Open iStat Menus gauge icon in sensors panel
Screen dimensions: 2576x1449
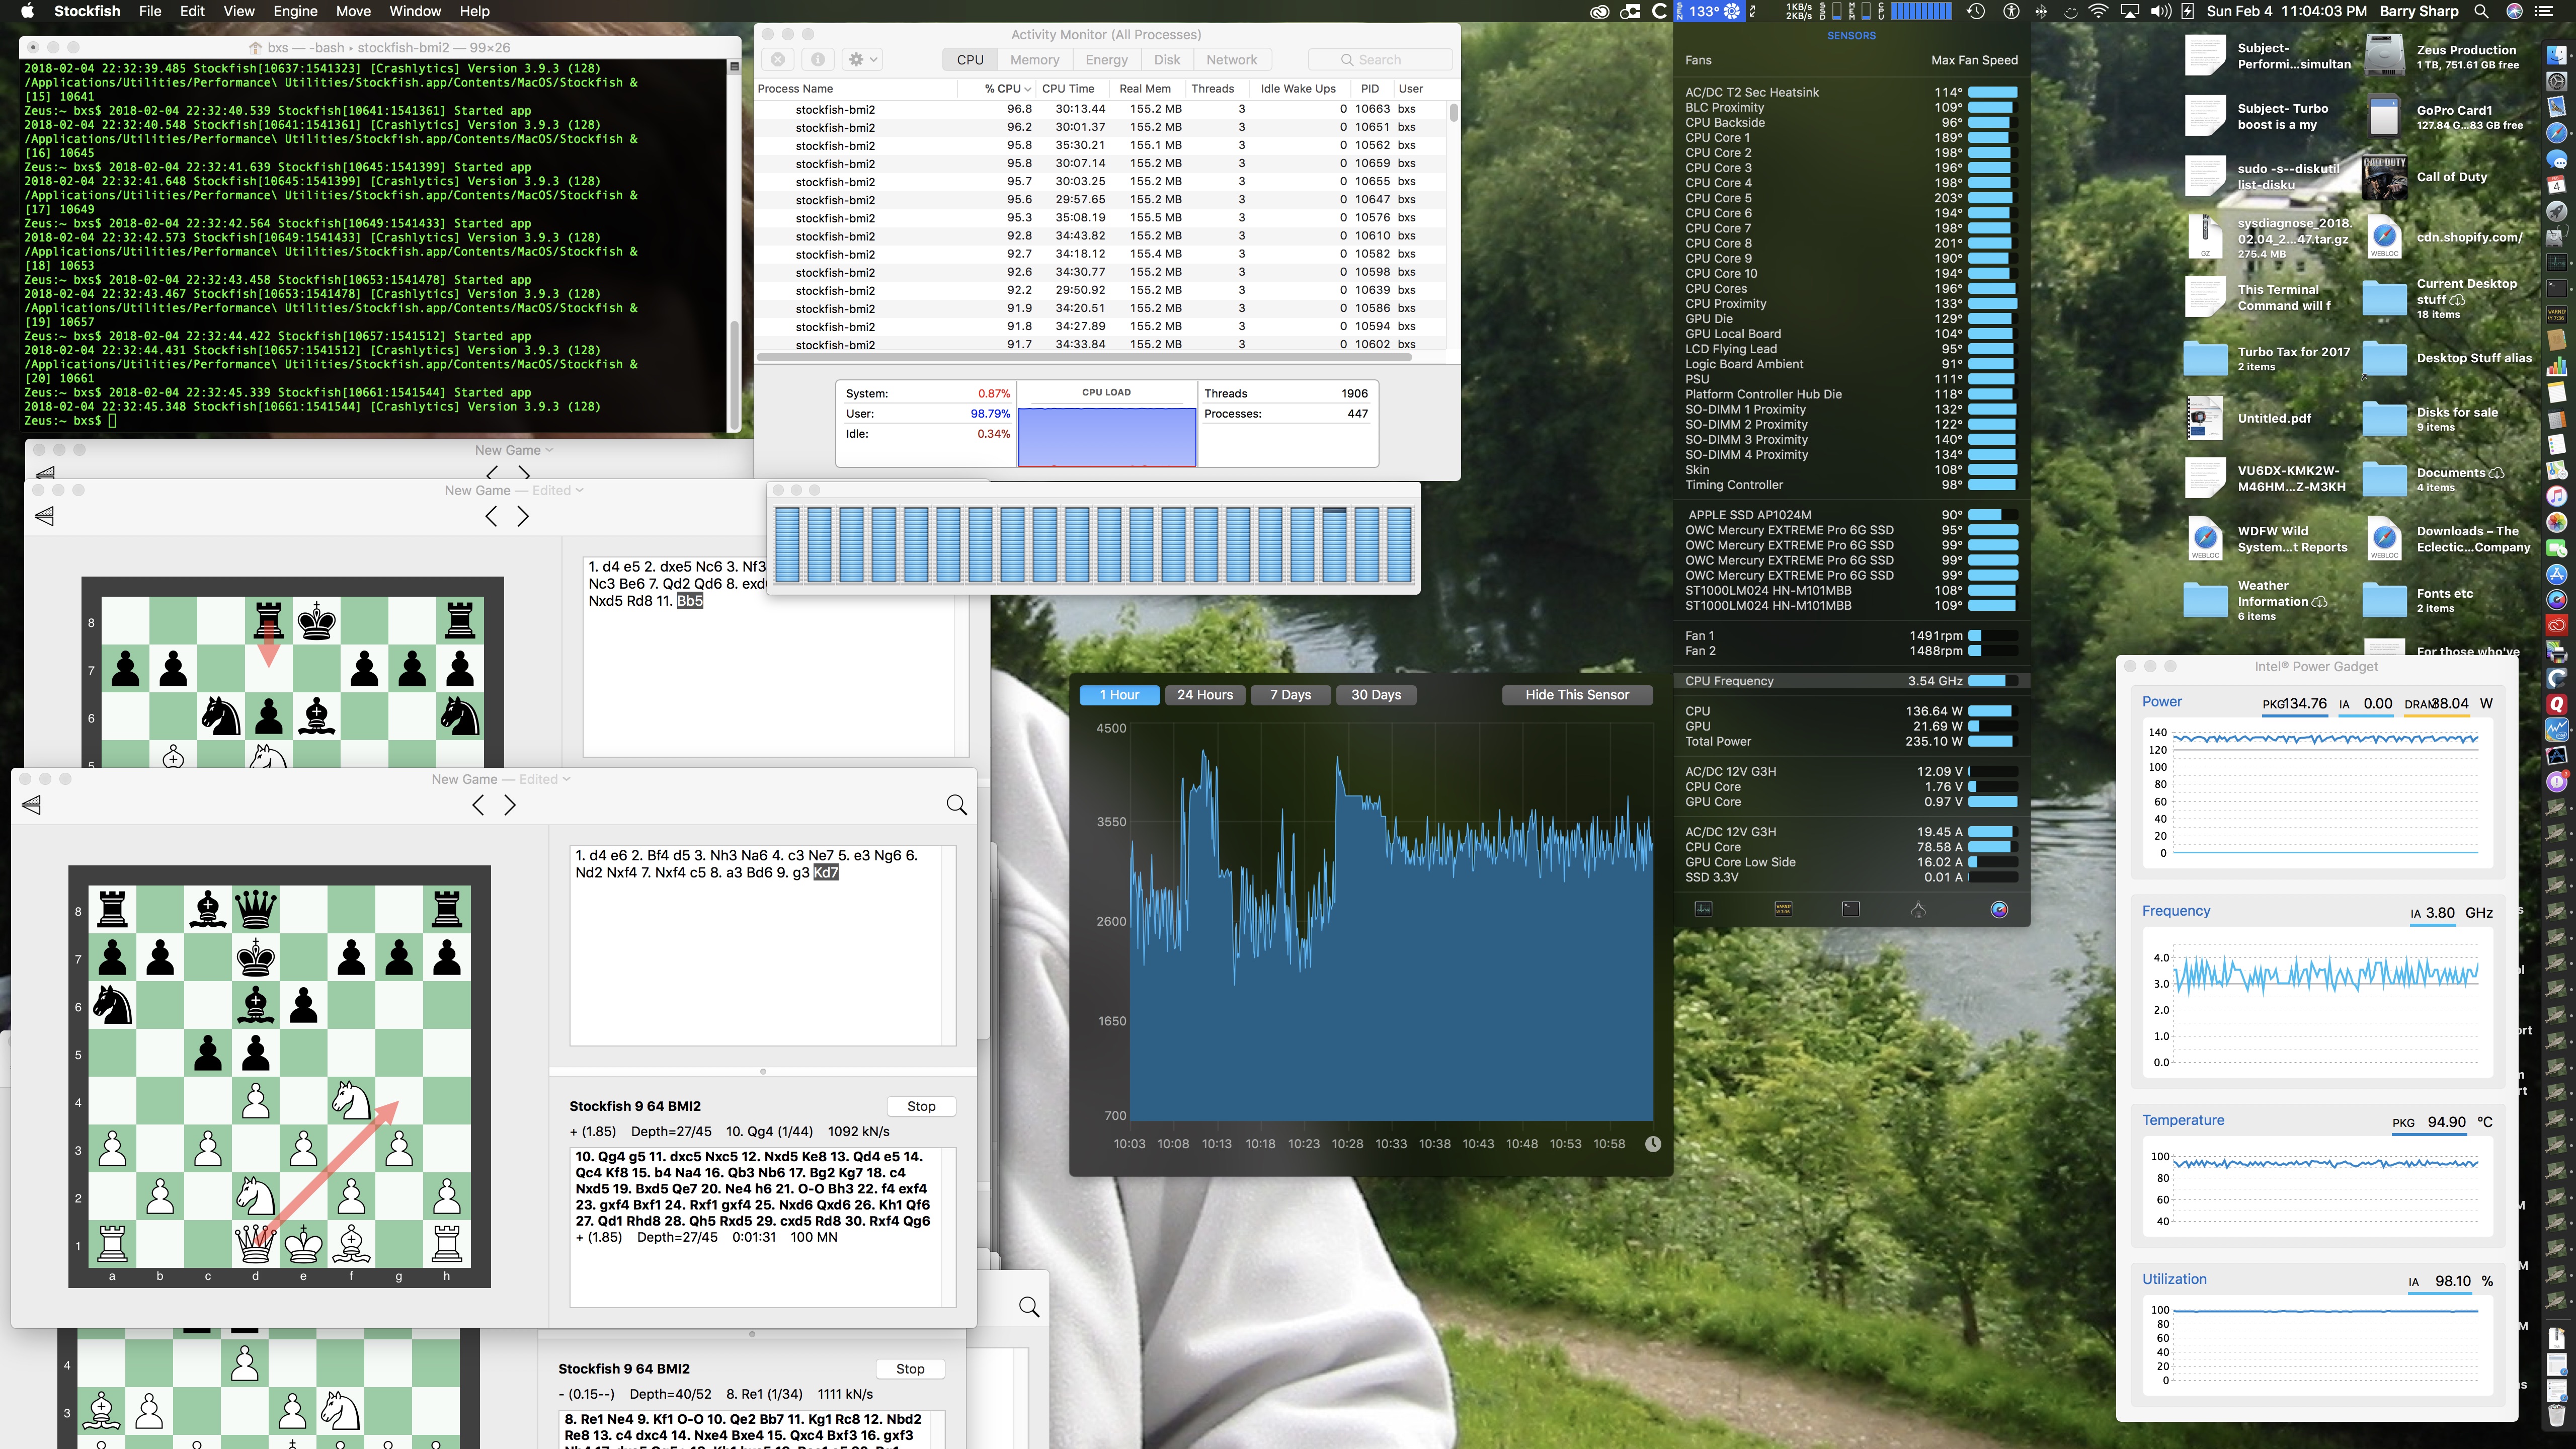(x=1999, y=909)
